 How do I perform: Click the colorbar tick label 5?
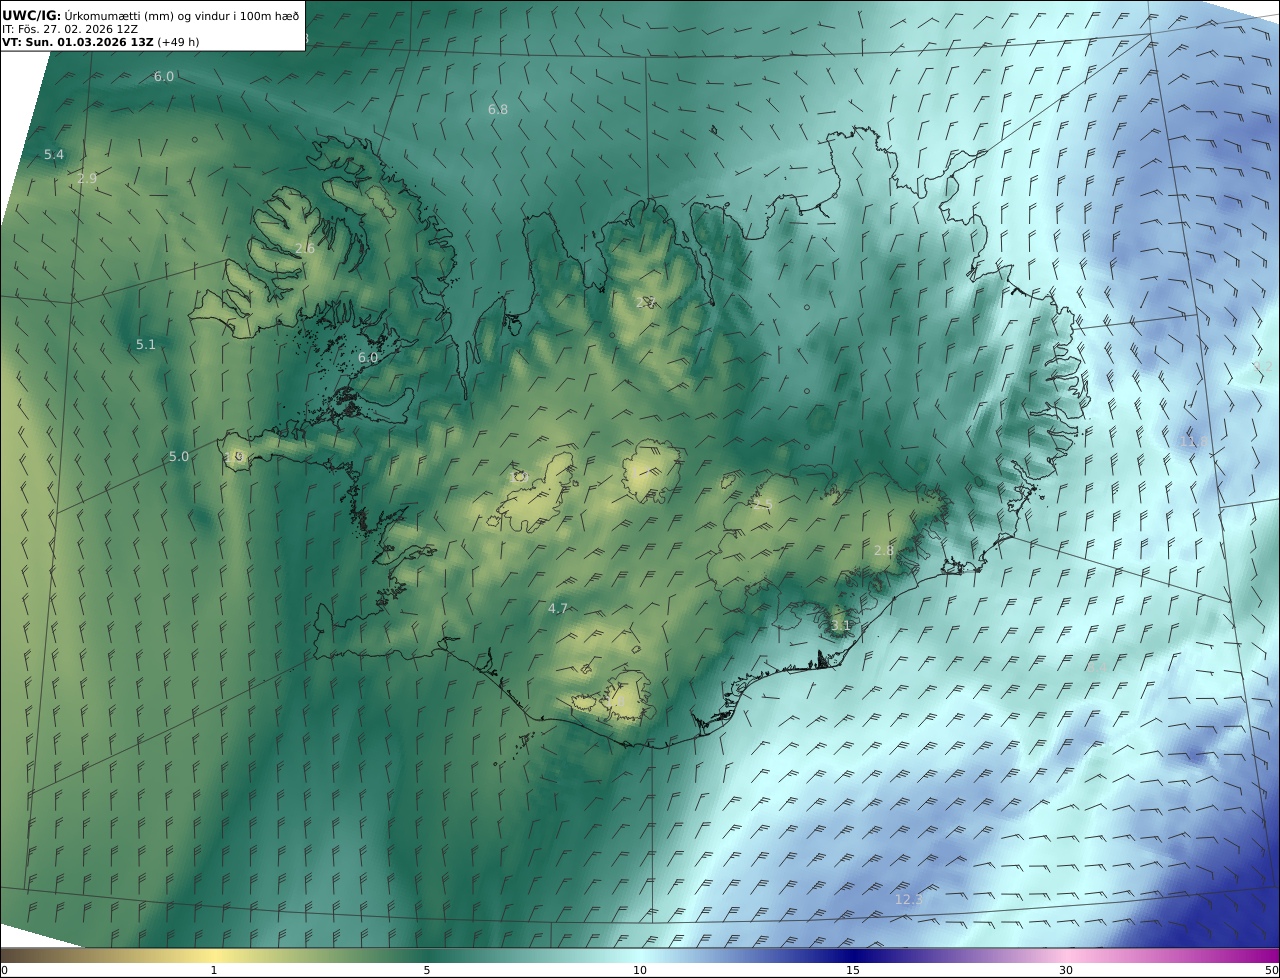(427, 970)
